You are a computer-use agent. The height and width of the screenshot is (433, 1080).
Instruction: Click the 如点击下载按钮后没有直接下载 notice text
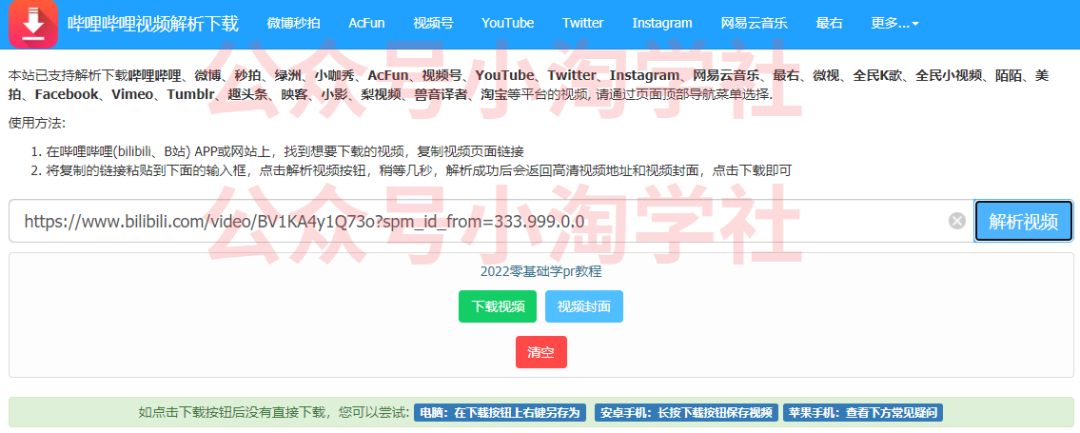point(274,413)
